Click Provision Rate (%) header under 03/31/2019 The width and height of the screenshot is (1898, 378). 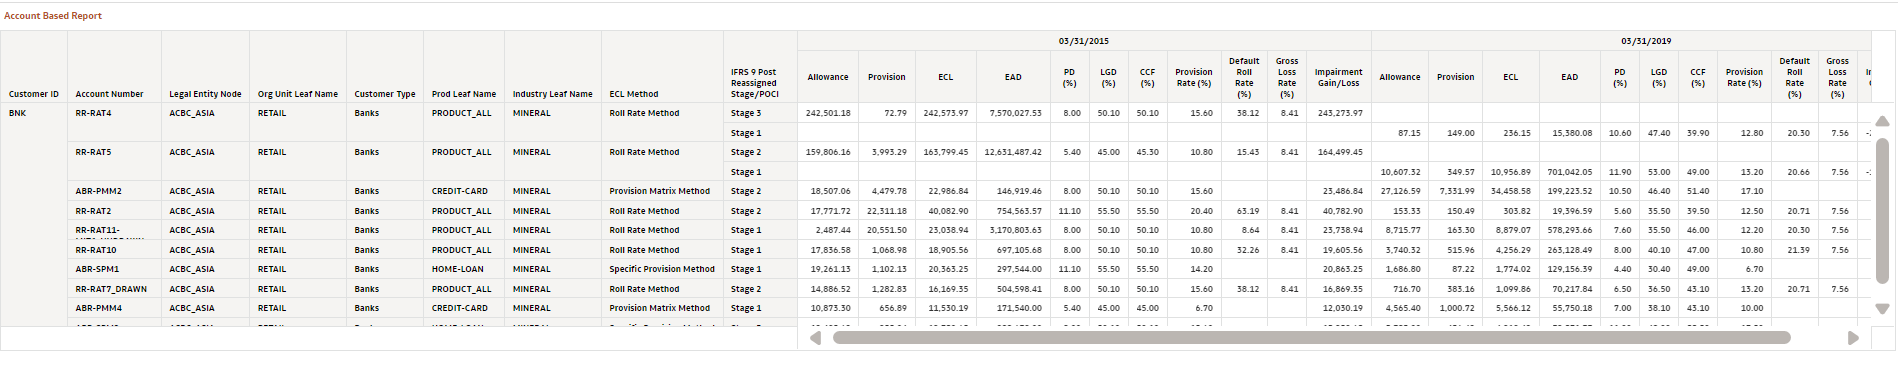(1744, 77)
